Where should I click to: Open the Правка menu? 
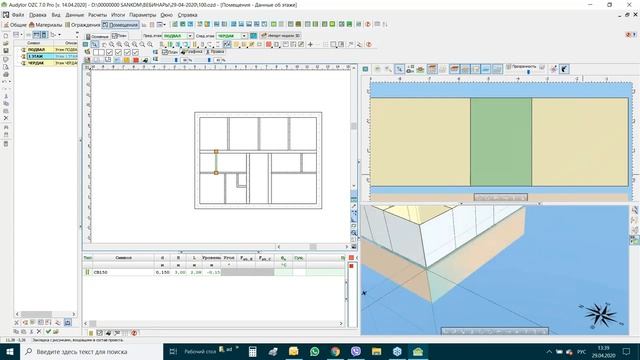[x=38, y=15]
